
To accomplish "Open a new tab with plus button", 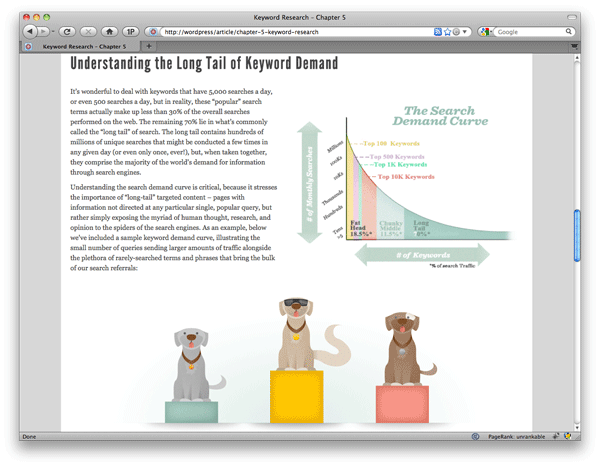I will pyautogui.click(x=150, y=46).
